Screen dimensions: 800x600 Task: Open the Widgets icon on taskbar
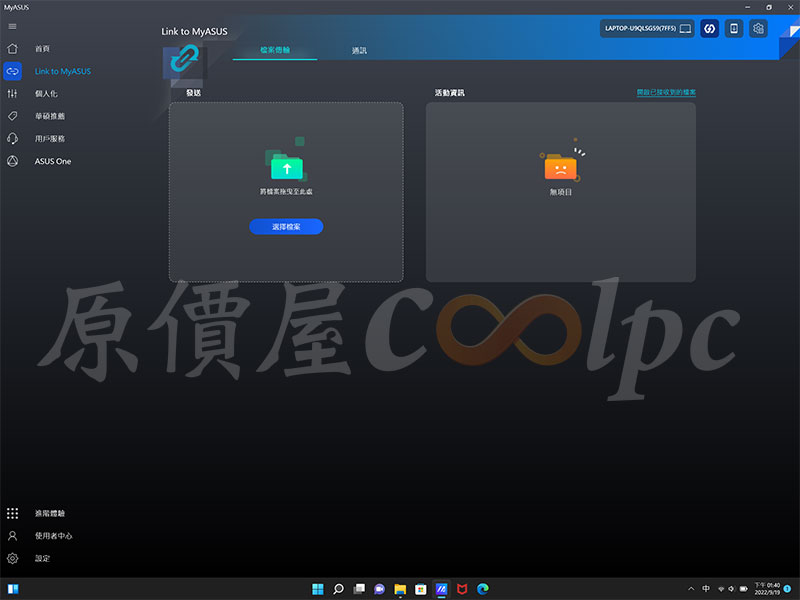13,589
